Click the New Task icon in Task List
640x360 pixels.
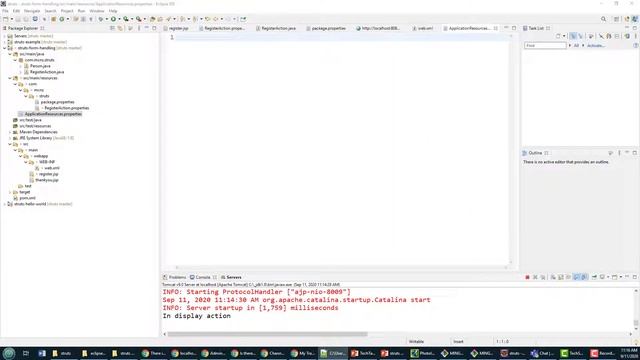point(558,36)
